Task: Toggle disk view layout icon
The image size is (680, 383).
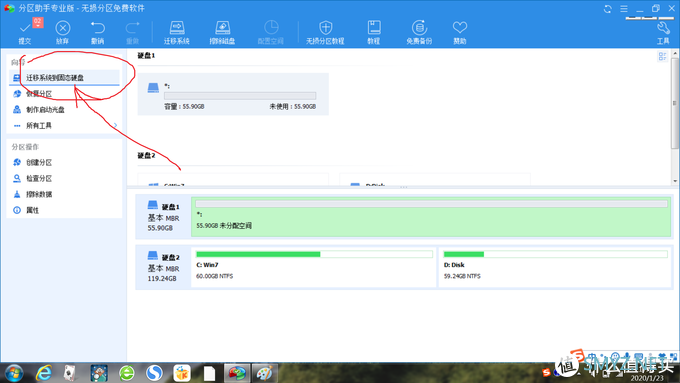Action: pos(662,56)
